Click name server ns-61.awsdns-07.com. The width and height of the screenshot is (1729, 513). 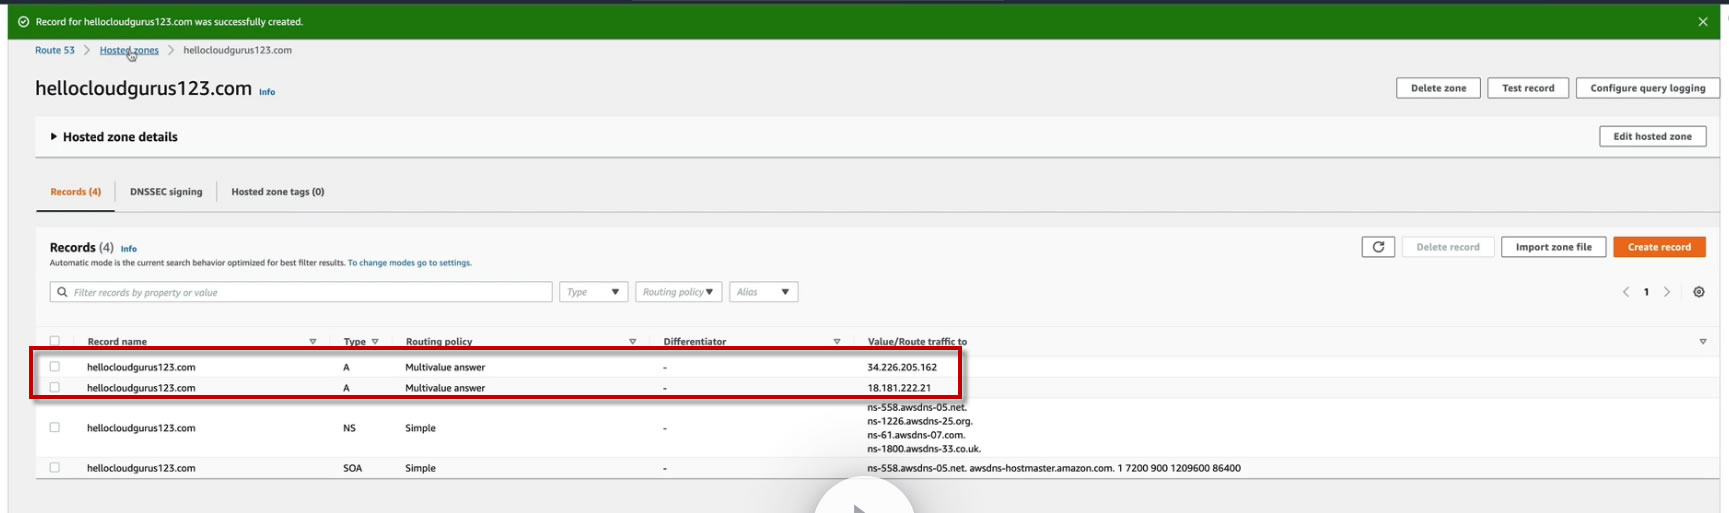pyautogui.click(x=916, y=435)
